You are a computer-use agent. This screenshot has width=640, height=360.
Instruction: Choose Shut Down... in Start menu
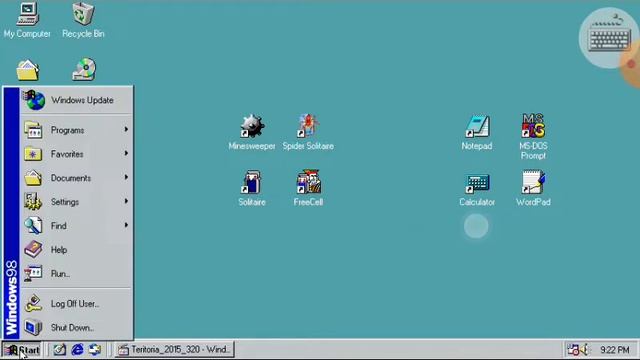click(x=76, y=328)
